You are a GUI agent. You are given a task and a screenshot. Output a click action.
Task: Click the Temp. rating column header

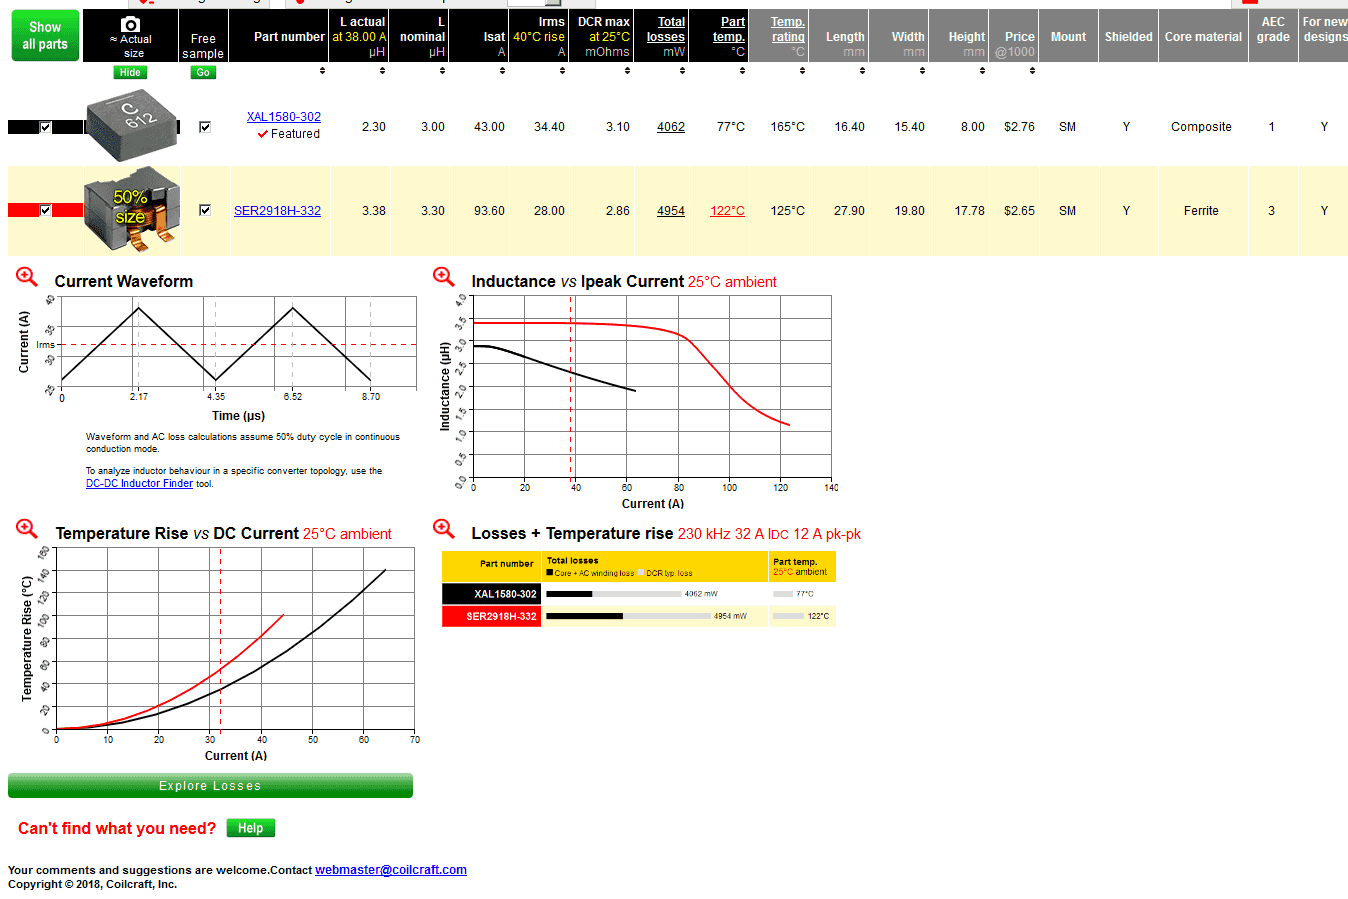coord(788,29)
